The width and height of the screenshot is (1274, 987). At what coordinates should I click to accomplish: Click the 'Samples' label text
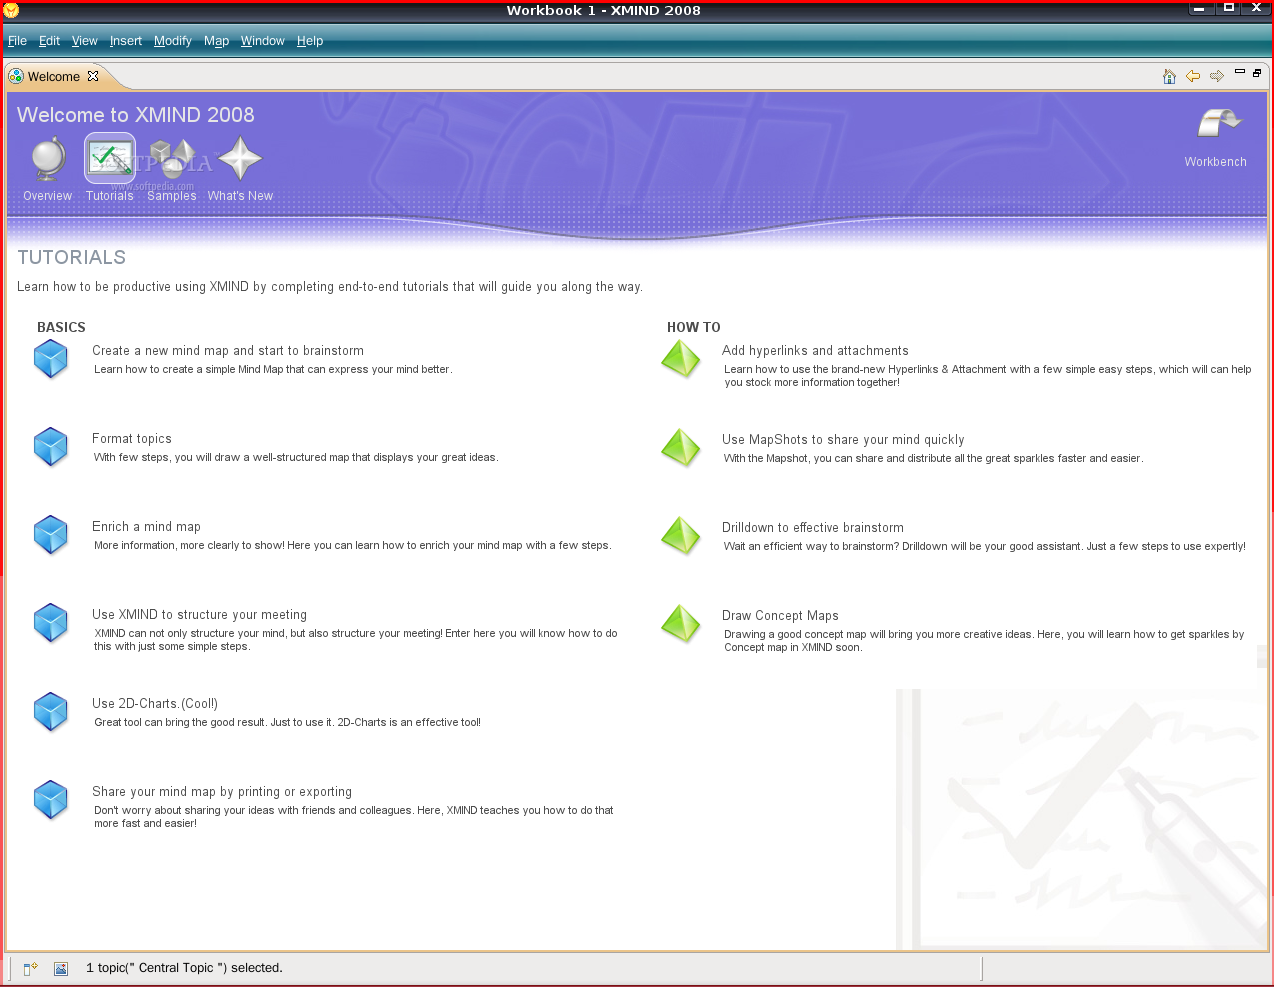click(172, 196)
